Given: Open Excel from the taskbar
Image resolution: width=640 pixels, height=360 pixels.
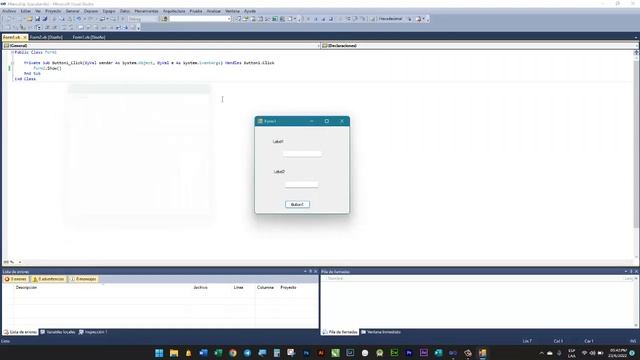Looking at the screenshot, I should point(218,353).
